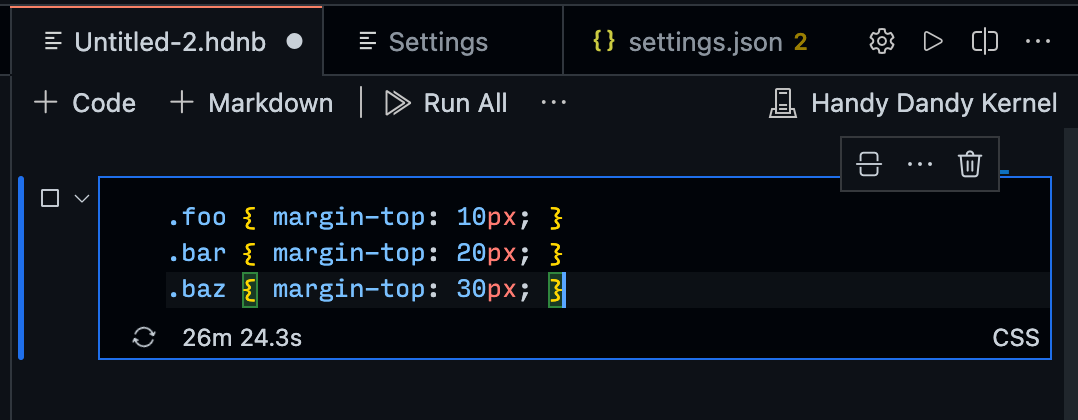The image size is (1078, 420).
Task: Click the cell run checkbox button
Action: [50, 199]
